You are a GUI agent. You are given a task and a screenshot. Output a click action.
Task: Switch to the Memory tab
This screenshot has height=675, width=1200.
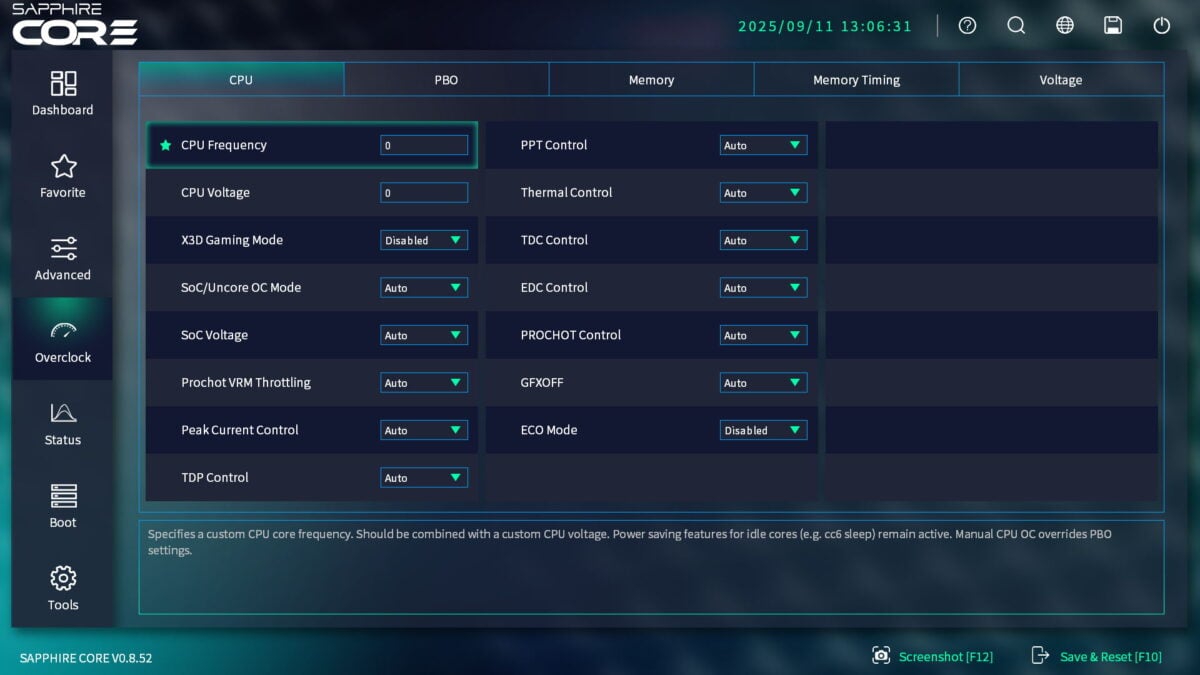(651, 80)
